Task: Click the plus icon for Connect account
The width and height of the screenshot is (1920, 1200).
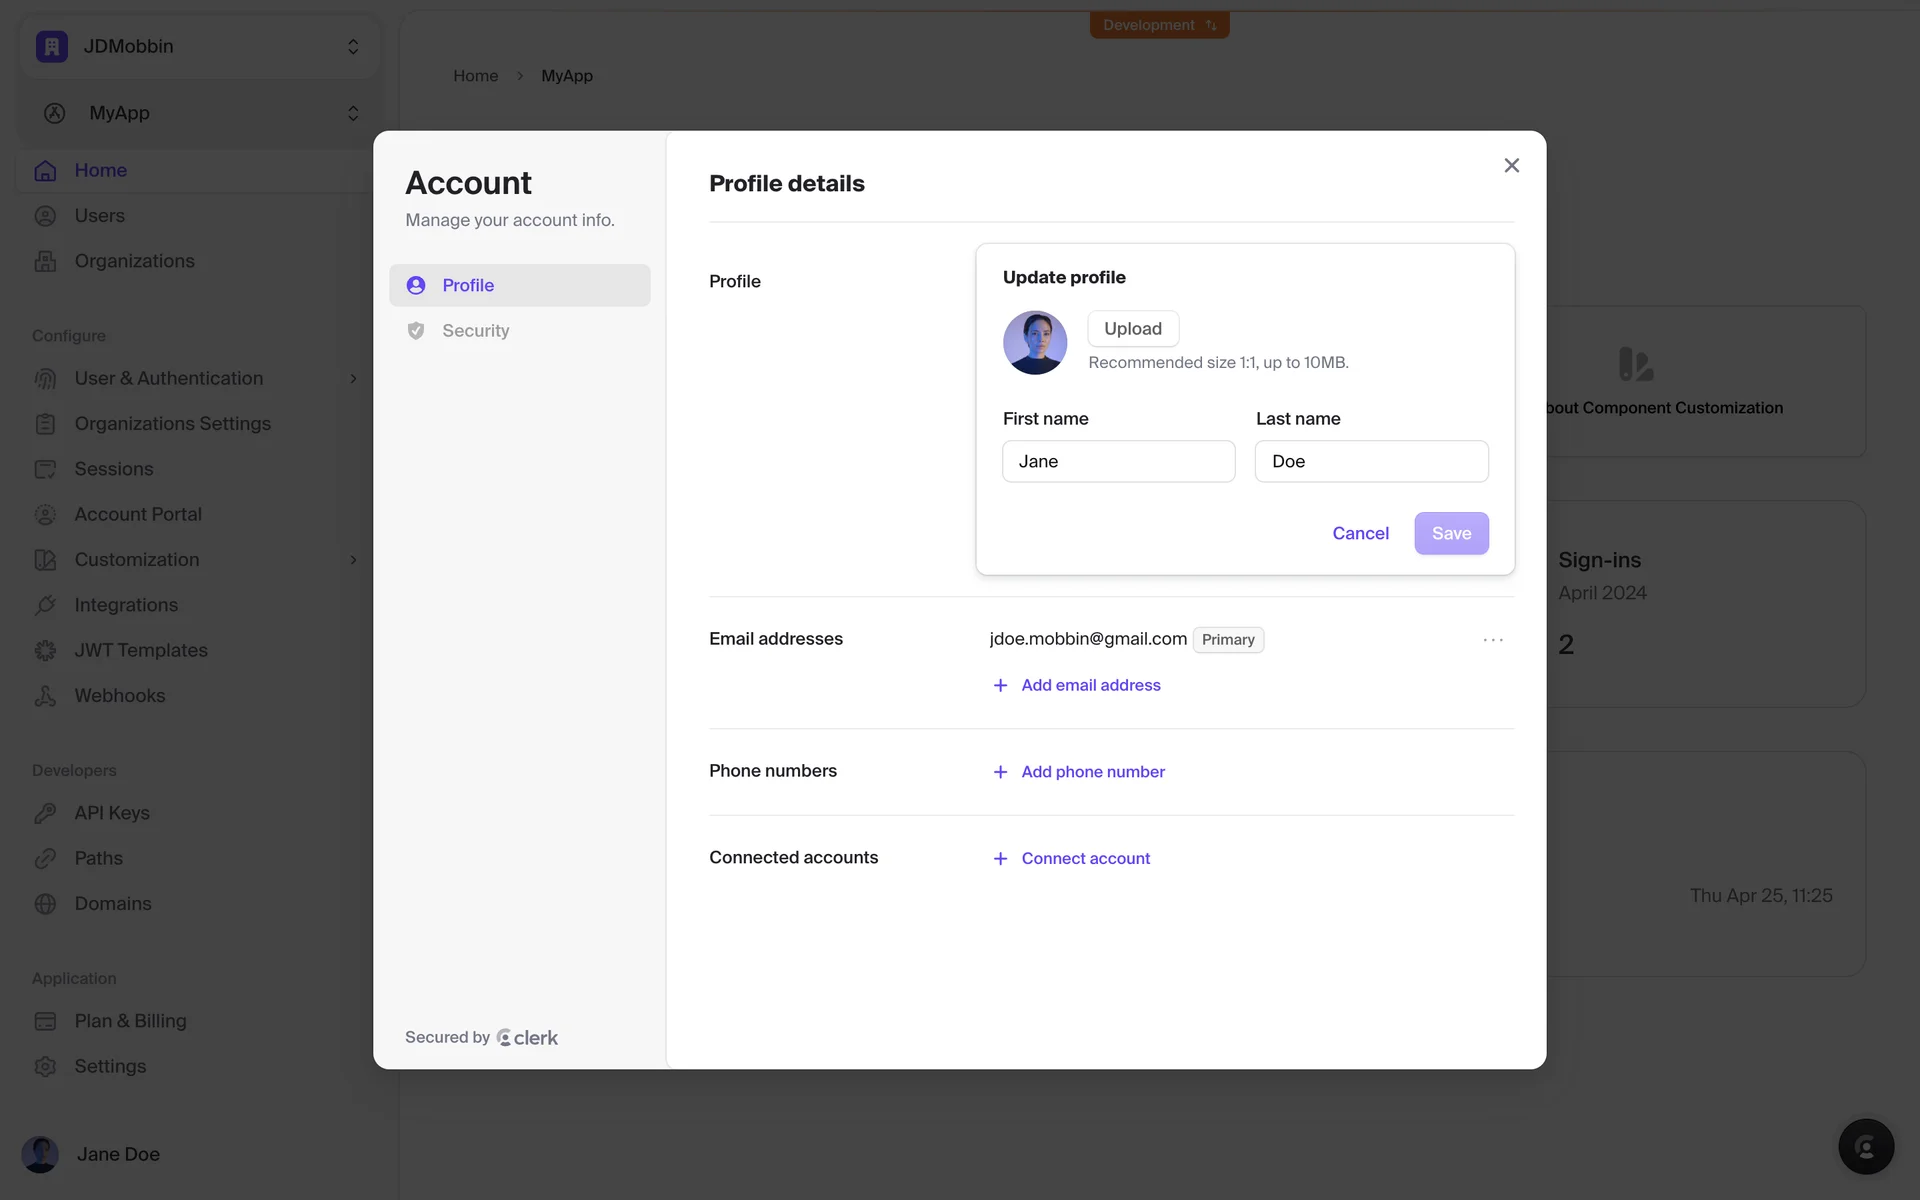Action: (x=1000, y=859)
